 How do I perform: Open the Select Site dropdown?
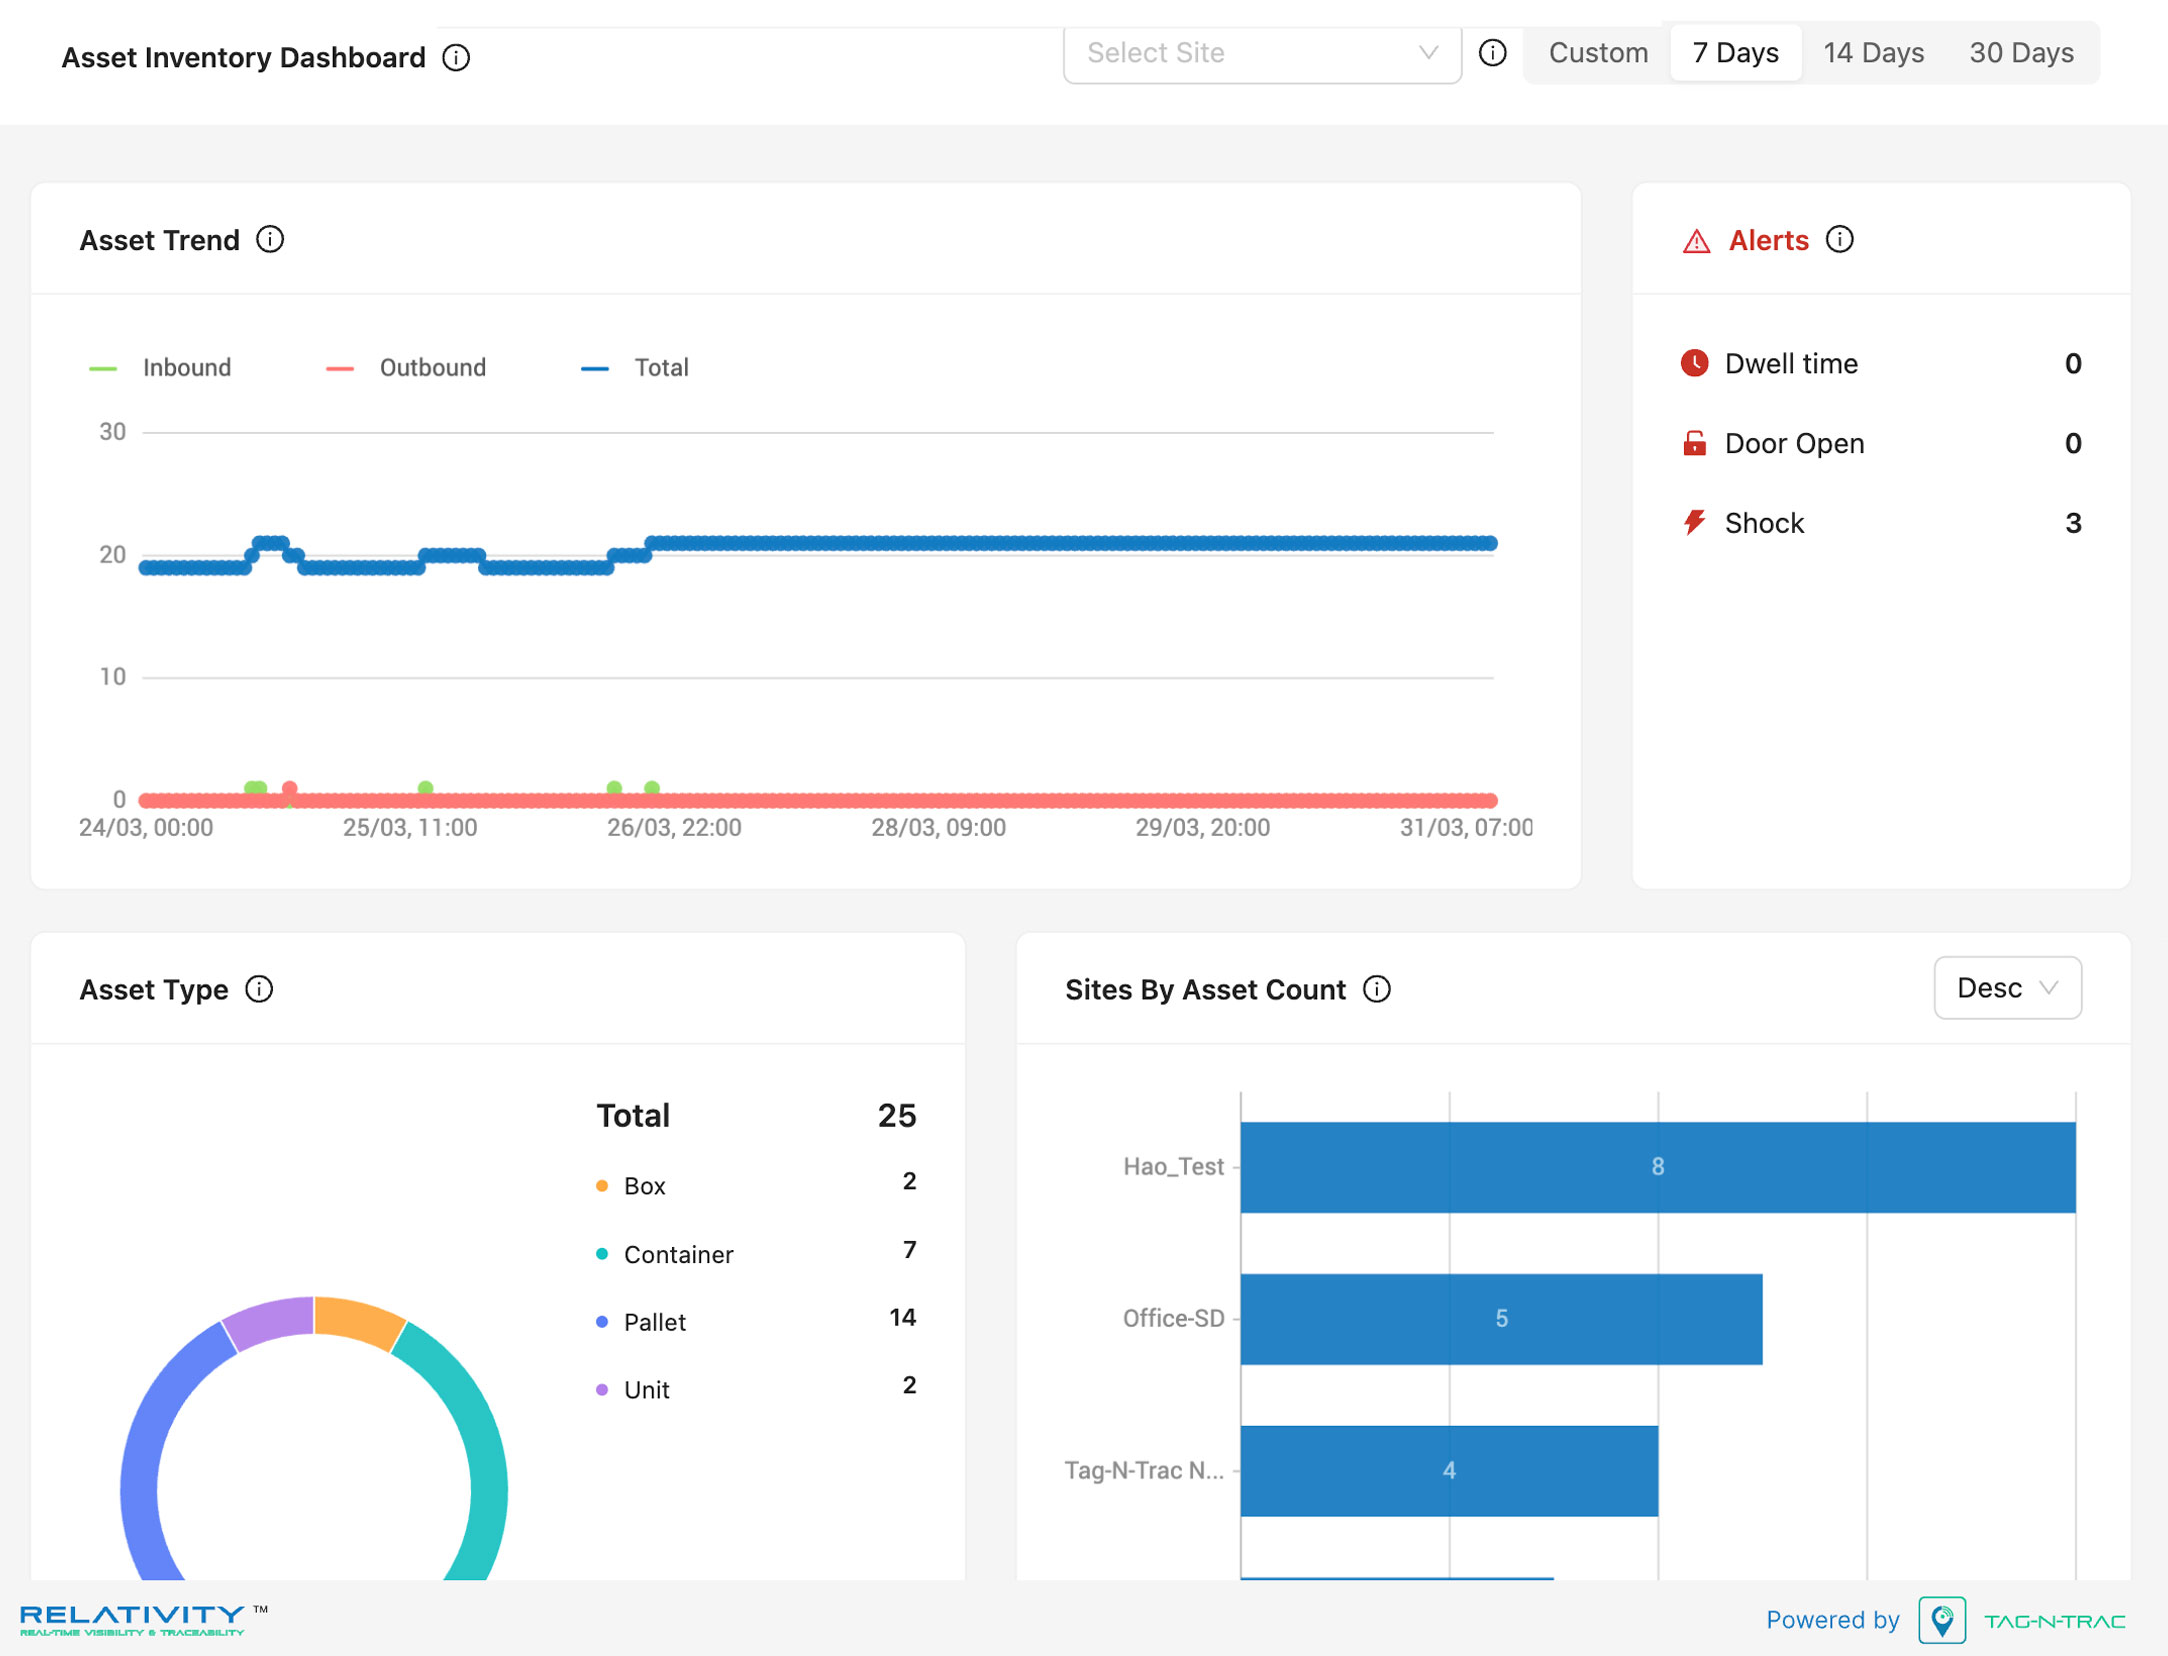1262,53
